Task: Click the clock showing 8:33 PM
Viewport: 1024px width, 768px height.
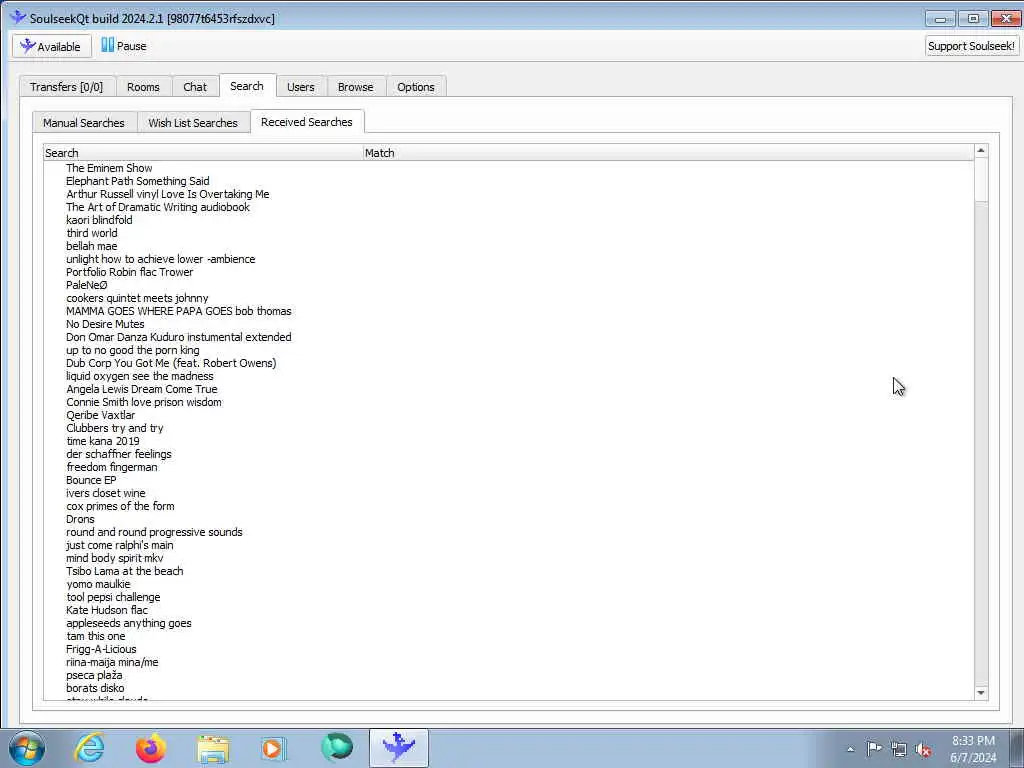Action: [x=973, y=741]
